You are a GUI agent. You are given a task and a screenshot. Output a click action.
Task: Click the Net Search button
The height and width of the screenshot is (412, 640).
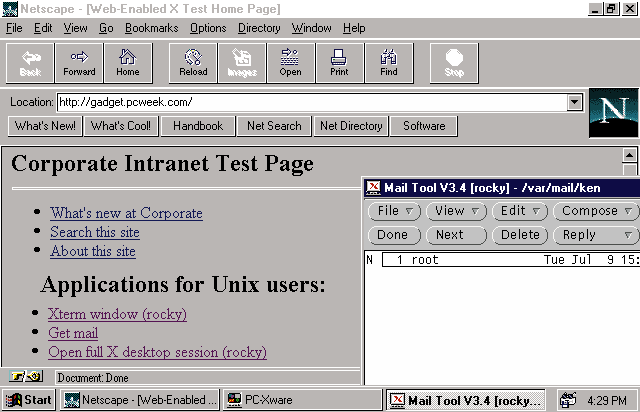(274, 126)
